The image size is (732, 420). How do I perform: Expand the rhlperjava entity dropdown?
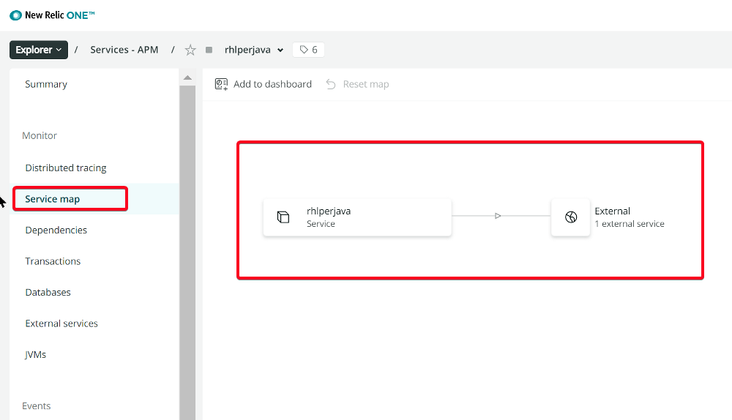pyautogui.click(x=280, y=50)
